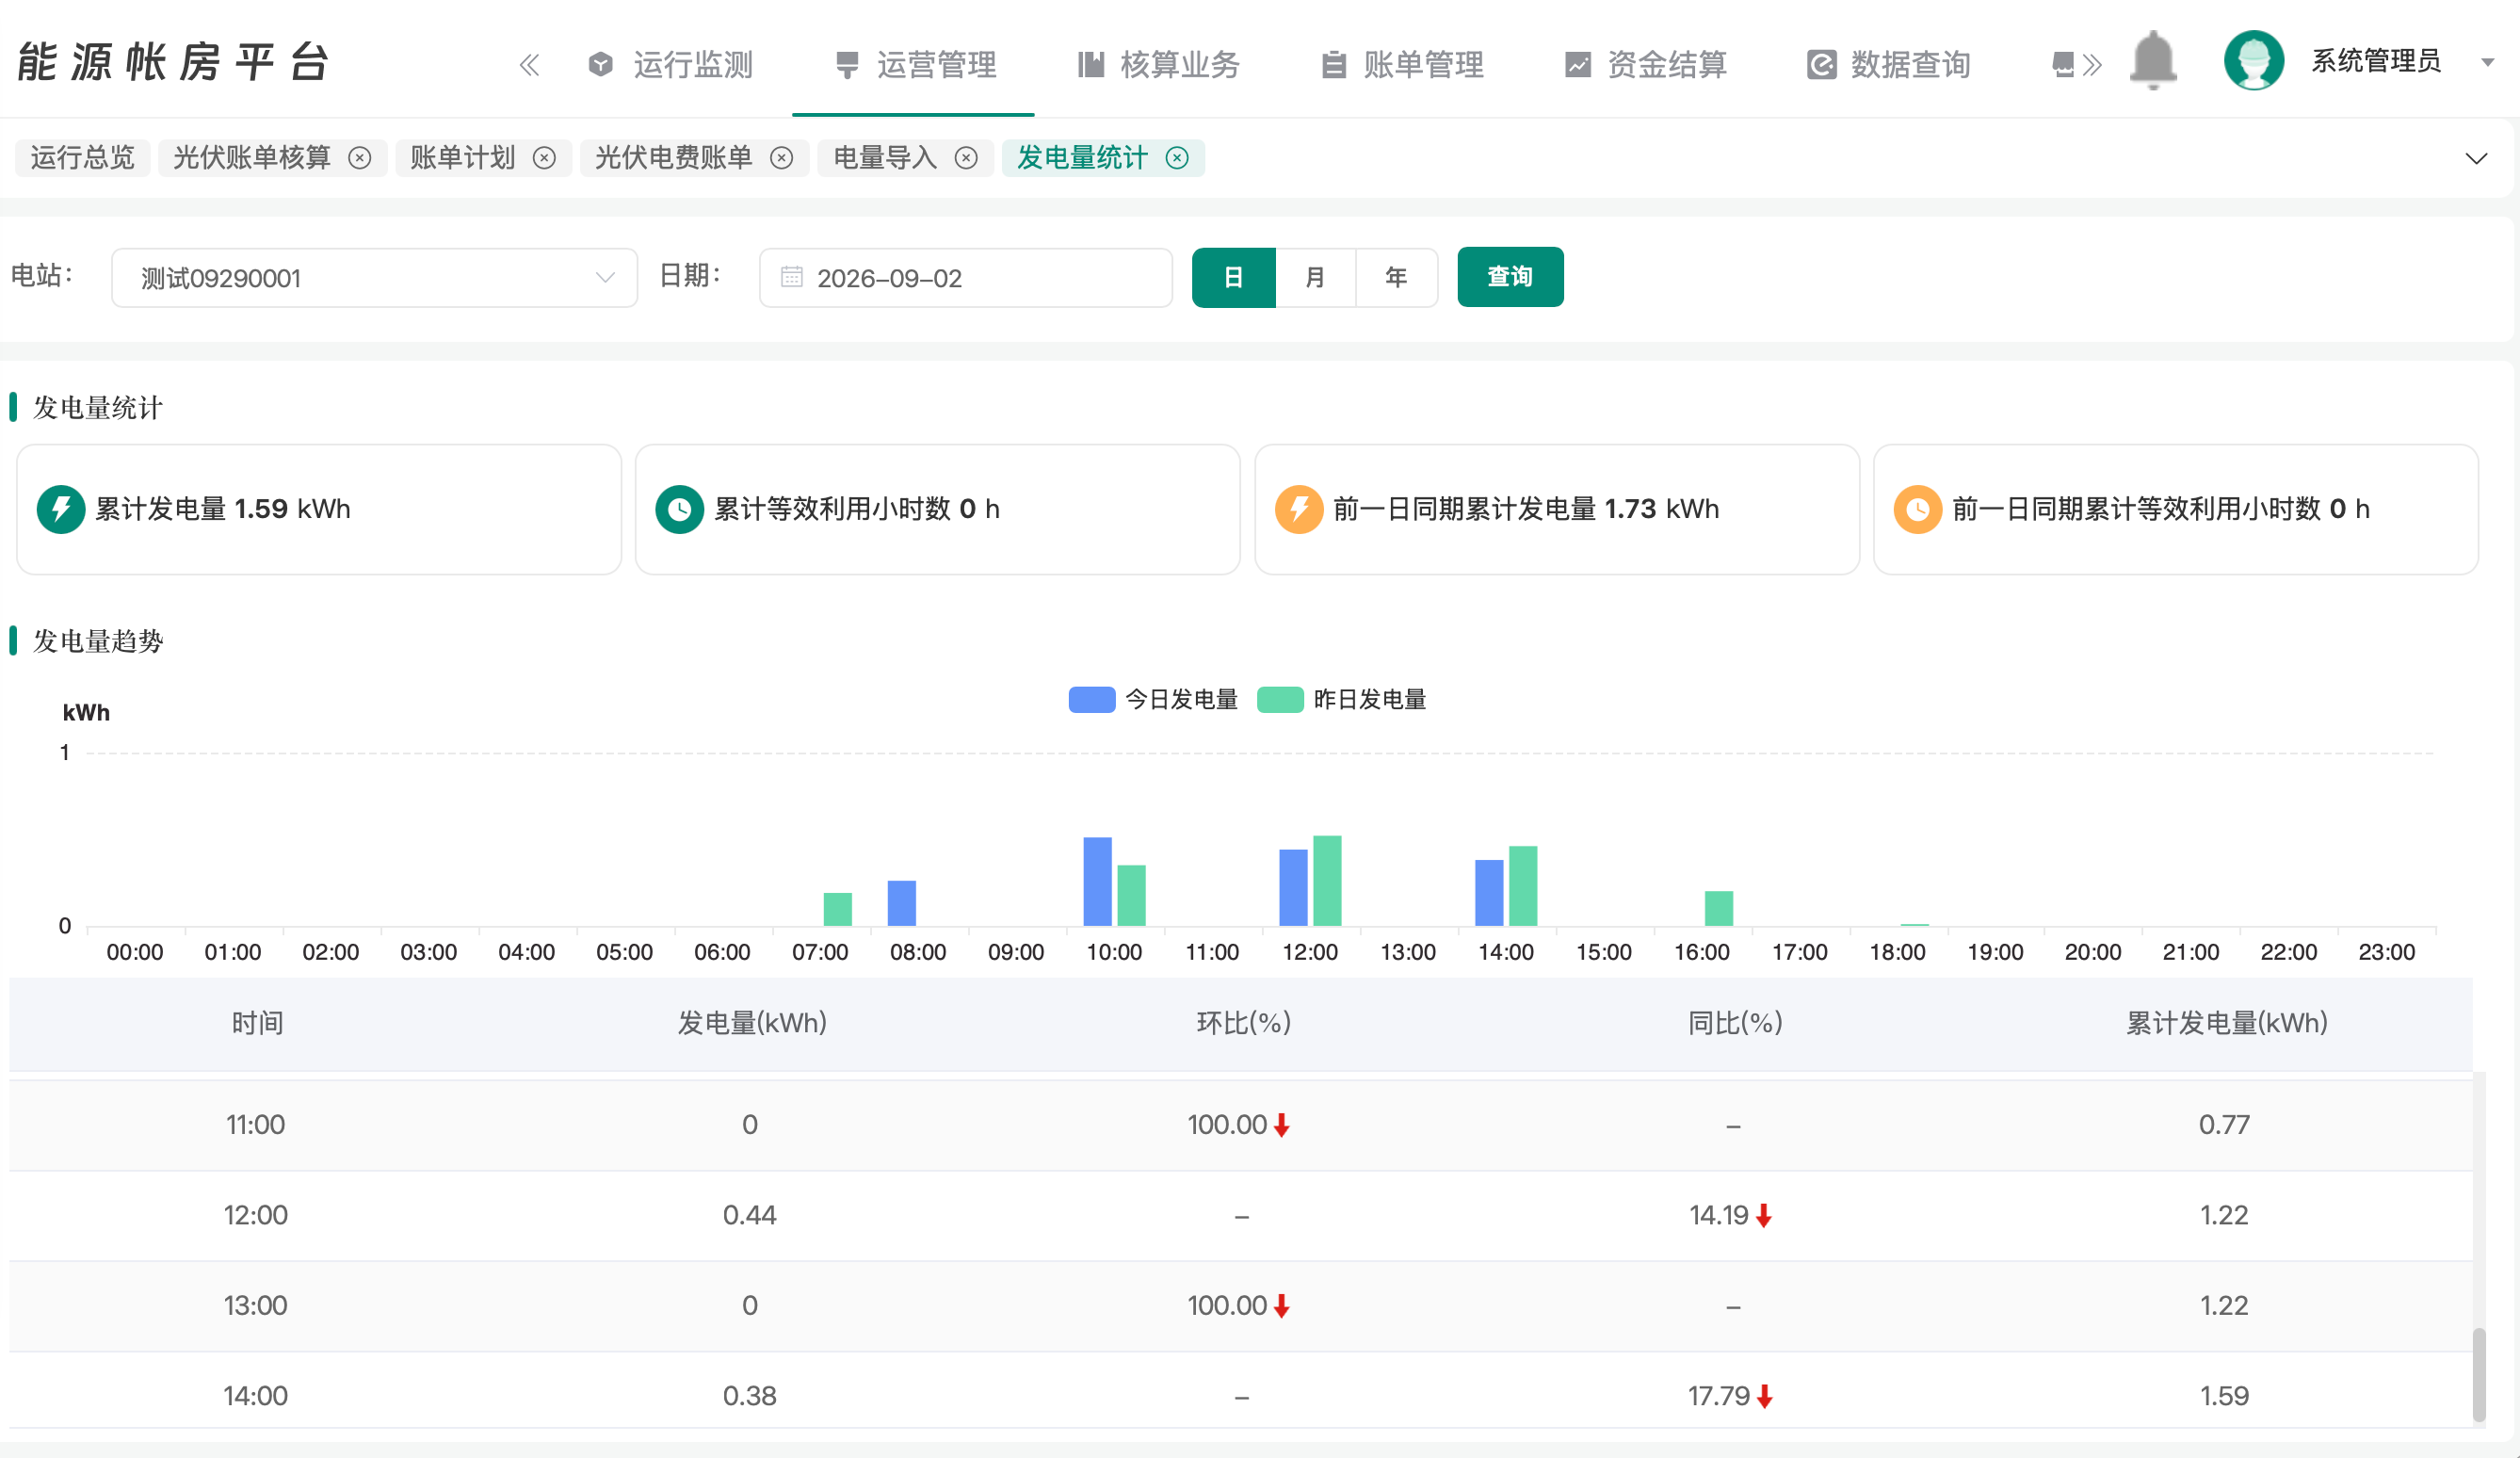Close the 发电量统计 tab

pyautogui.click(x=1178, y=158)
